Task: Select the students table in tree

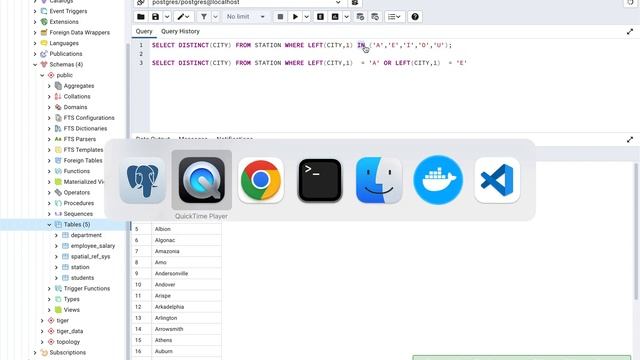Action: coord(82,278)
